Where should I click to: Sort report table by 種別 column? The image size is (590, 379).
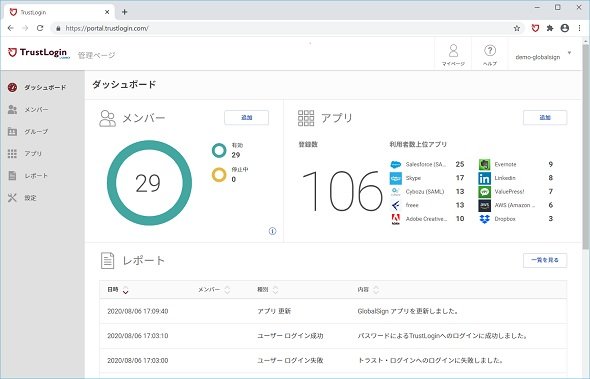(x=275, y=290)
